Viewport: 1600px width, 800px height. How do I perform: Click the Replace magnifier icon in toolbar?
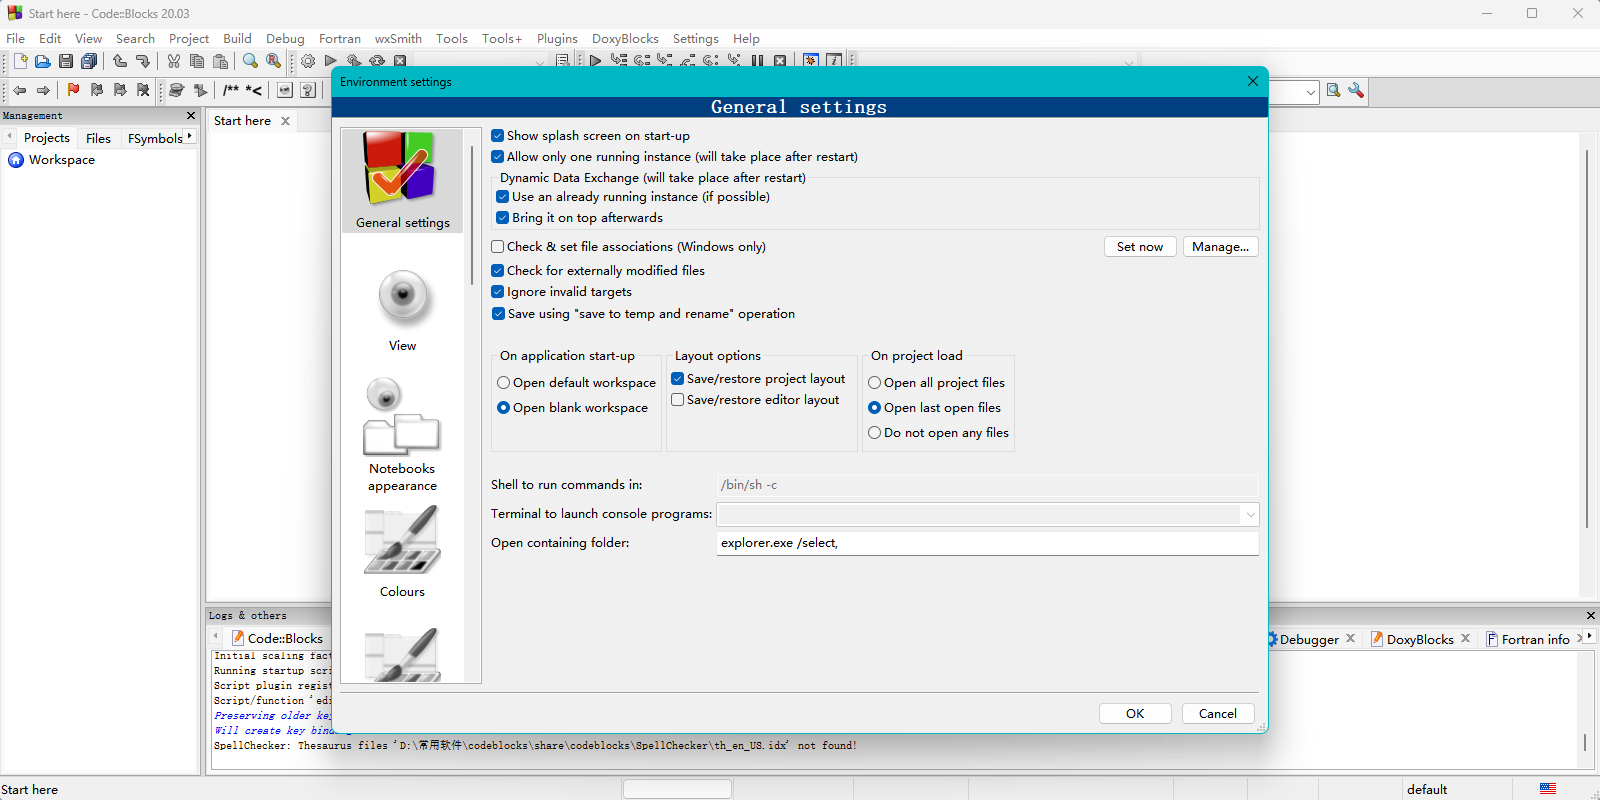[x=273, y=62]
